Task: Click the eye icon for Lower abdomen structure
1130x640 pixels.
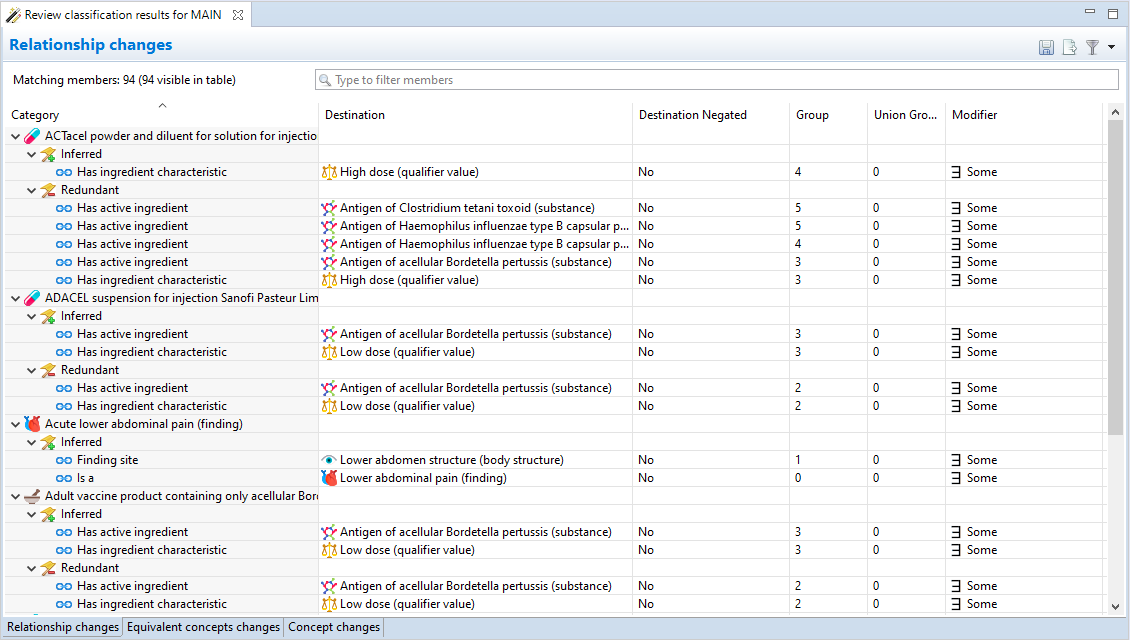Action: tap(329, 460)
